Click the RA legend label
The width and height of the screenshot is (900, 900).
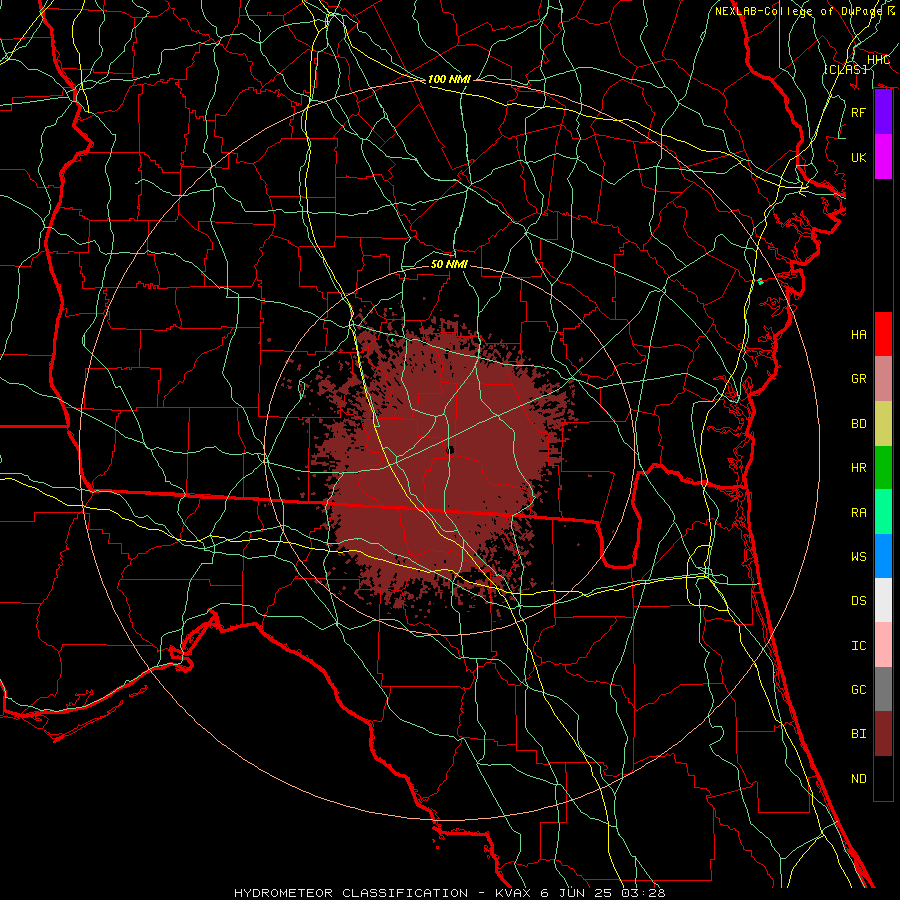pyautogui.click(x=859, y=512)
